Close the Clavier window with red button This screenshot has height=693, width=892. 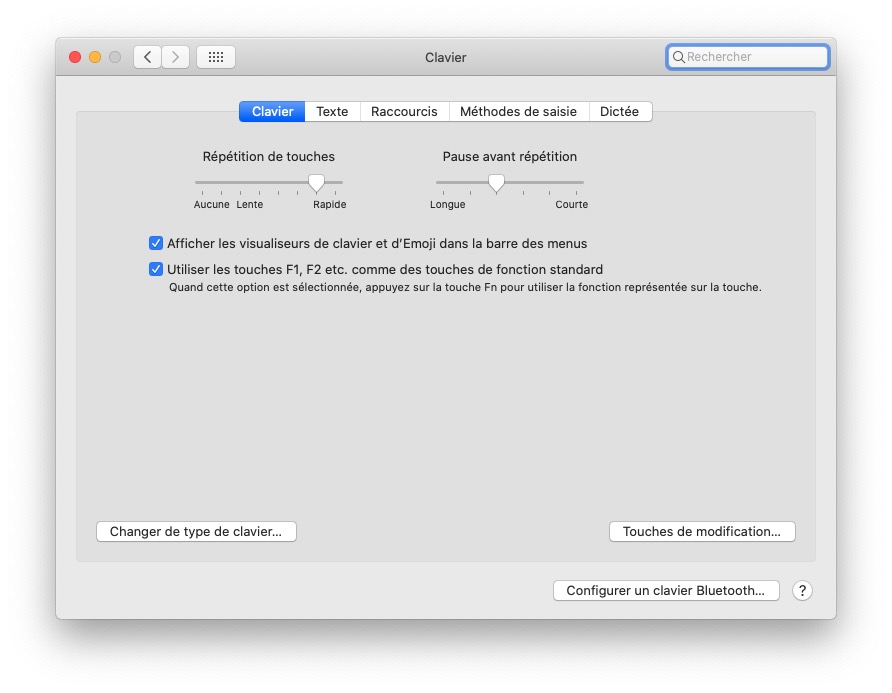point(75,57)
